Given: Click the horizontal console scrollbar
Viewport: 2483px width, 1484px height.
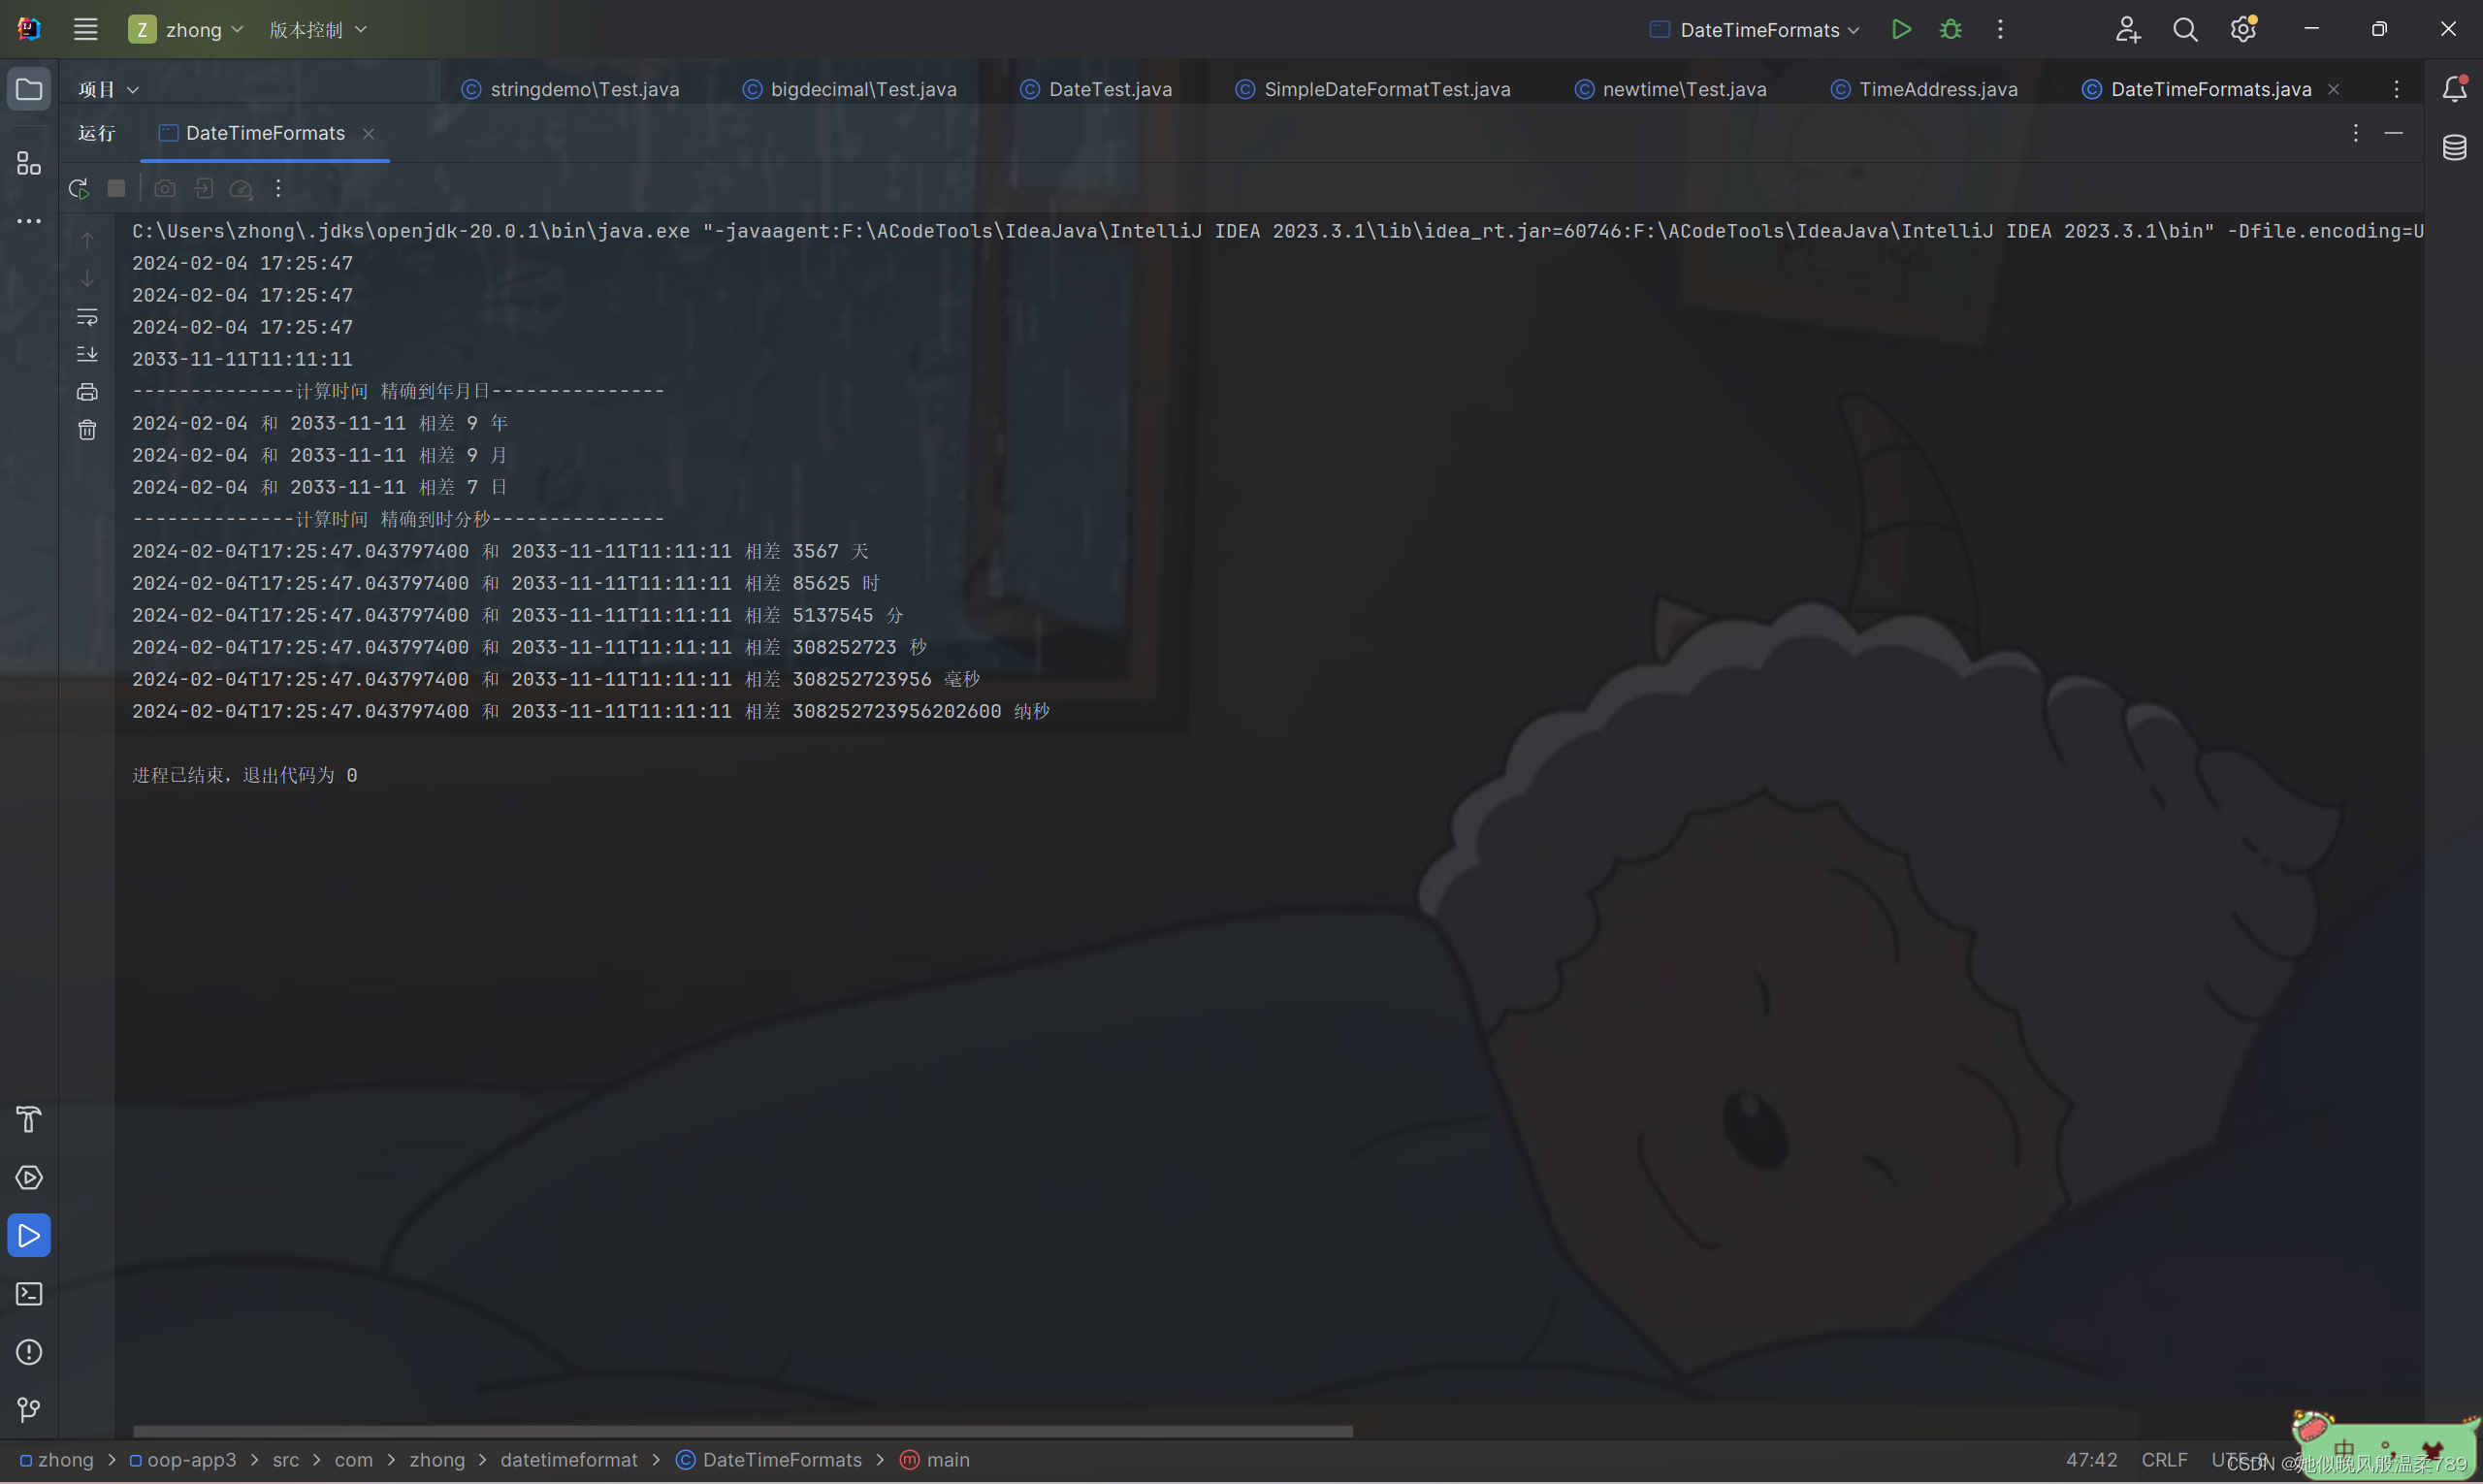Looking at the screenshot, I should pos(743,1431).
